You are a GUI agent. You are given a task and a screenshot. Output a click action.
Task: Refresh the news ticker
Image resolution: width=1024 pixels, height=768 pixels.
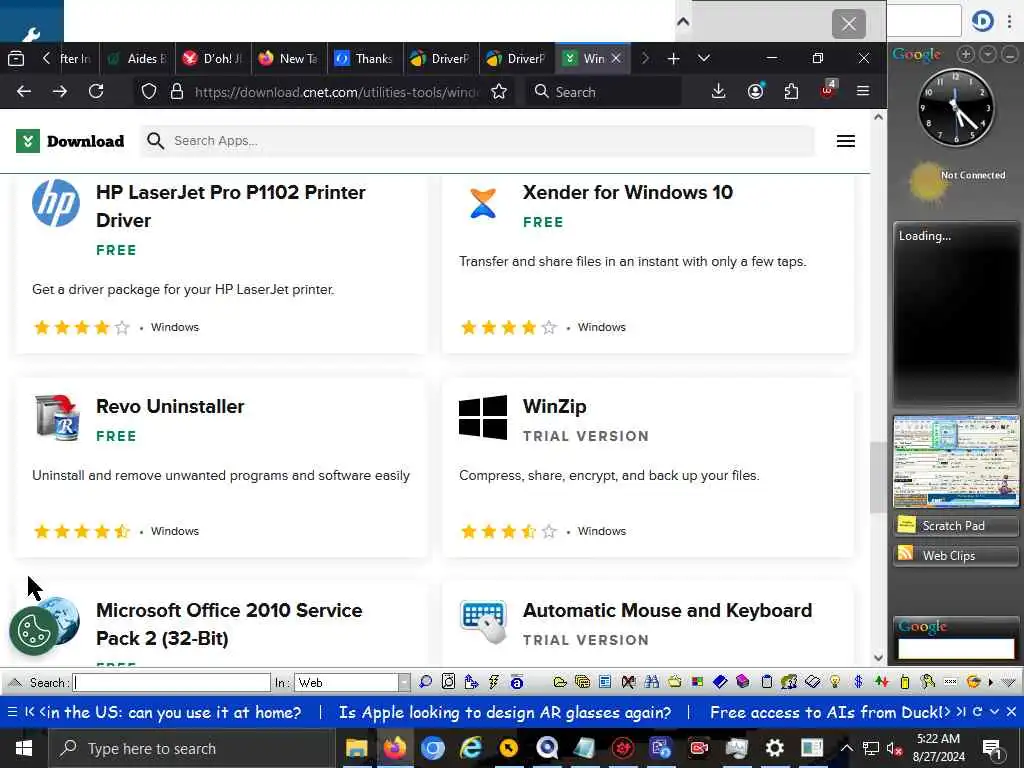point(978,711)
